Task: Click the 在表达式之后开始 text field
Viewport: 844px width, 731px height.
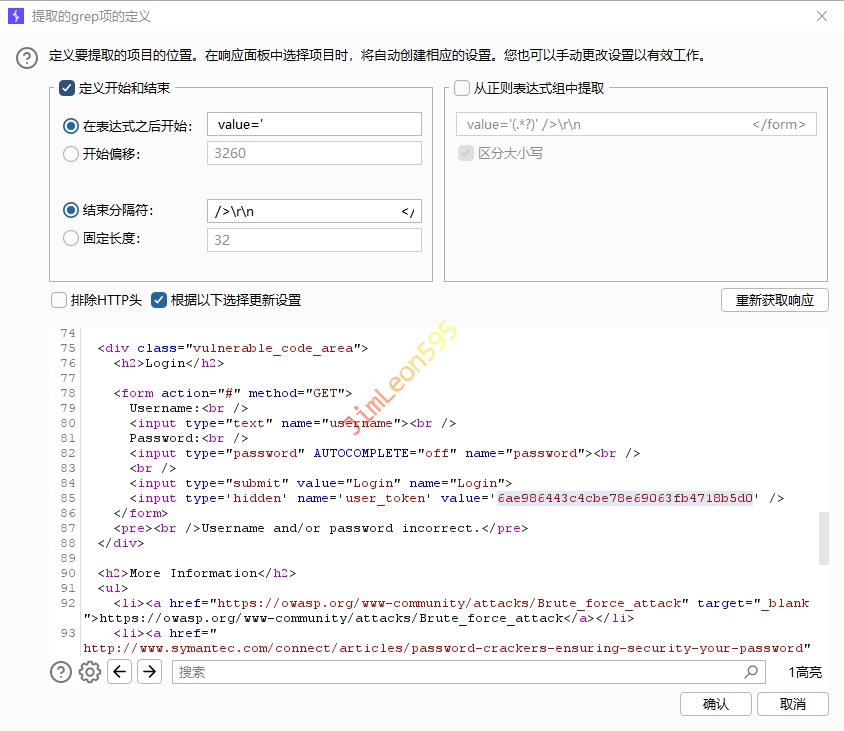Action: pyautogui.click(x=314, y=125)
